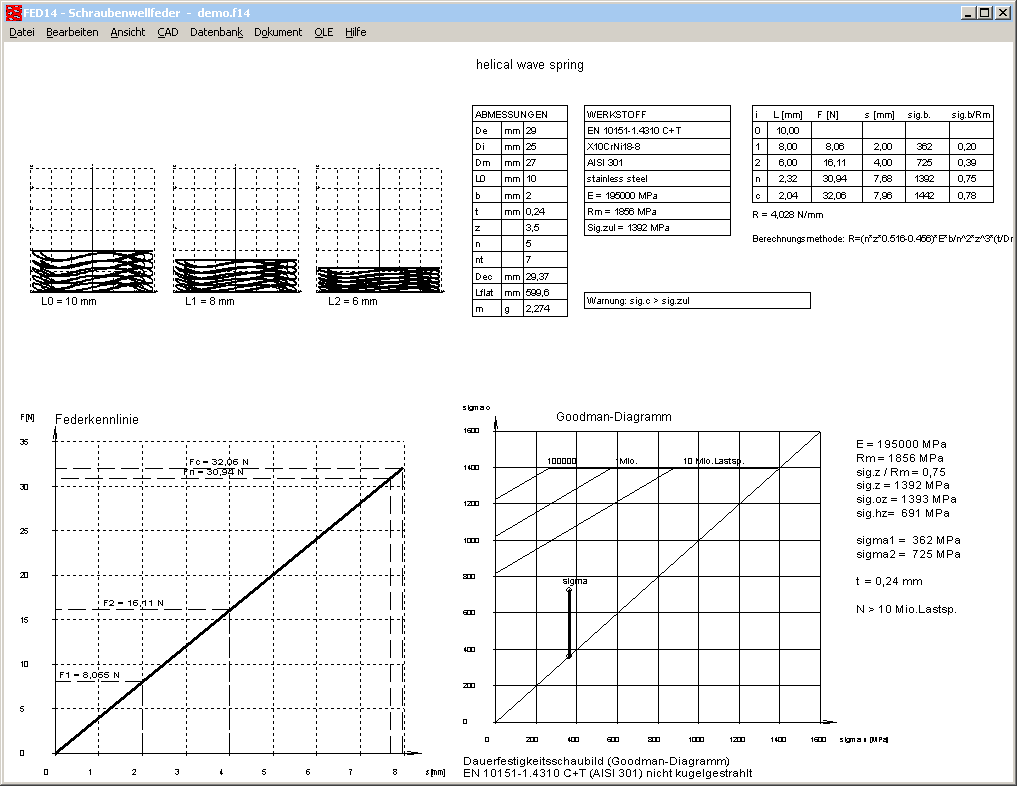Open the Hilfe menu
The width and height of the screenshot is (1017, 786).
tap(356, 32)
